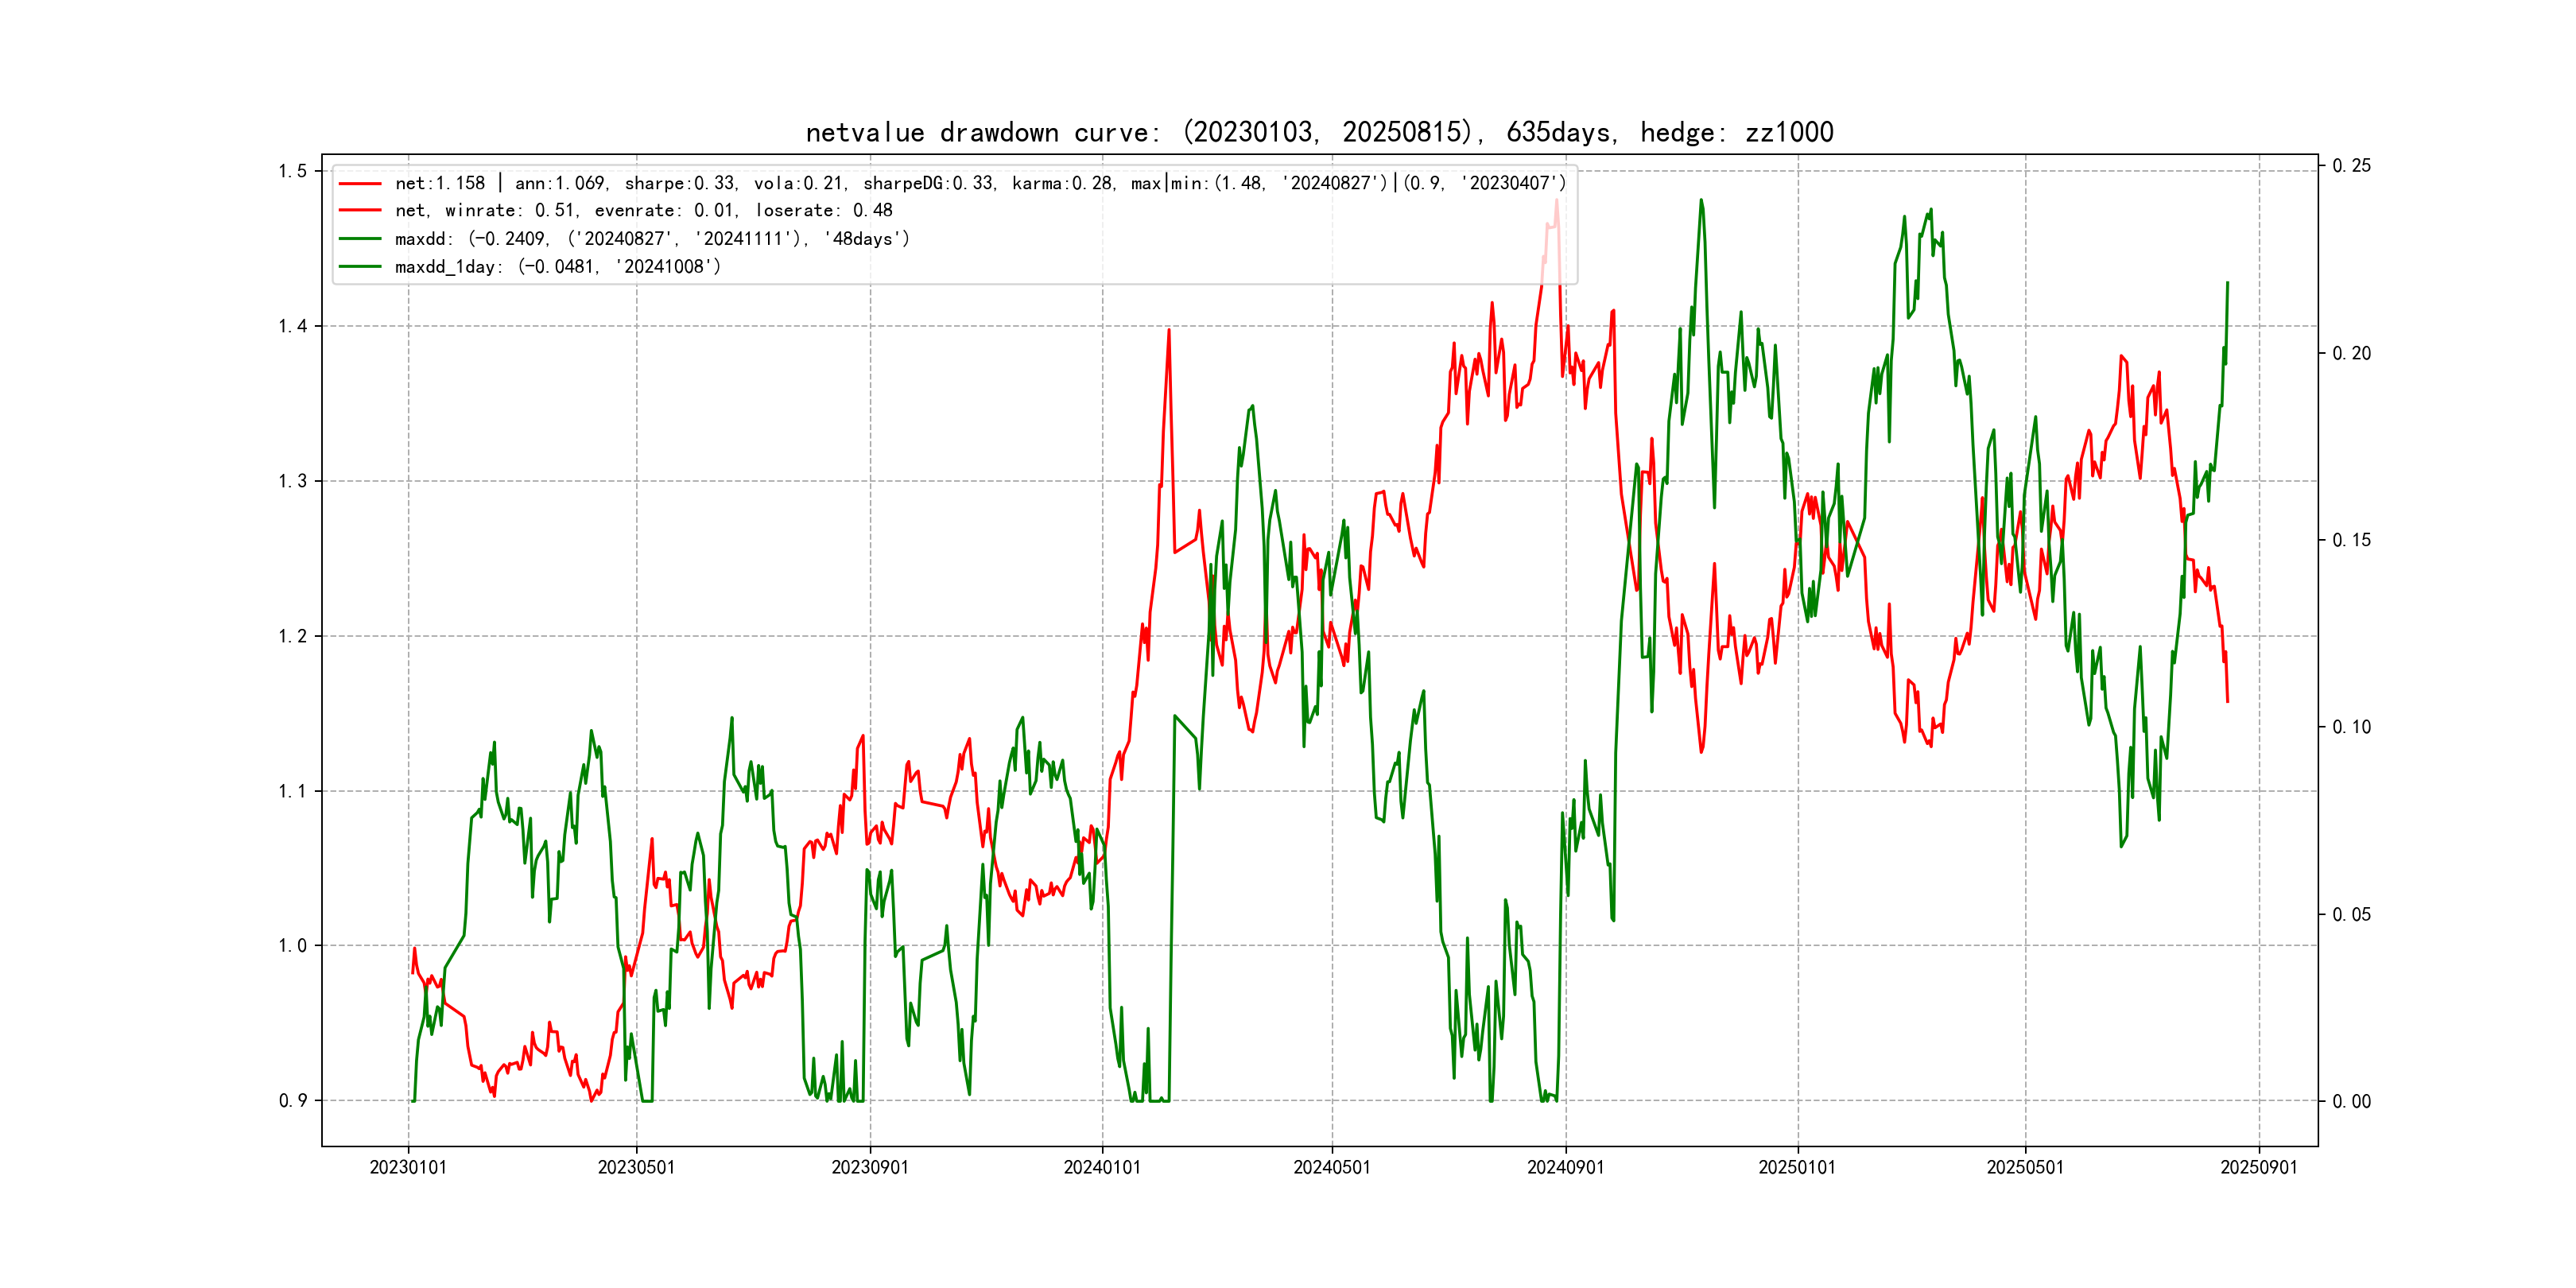Viewport: 2576px width, 1288px height.
Task: Click right y-axis tick label 0.10
Action: click(x=2351, y=727)
